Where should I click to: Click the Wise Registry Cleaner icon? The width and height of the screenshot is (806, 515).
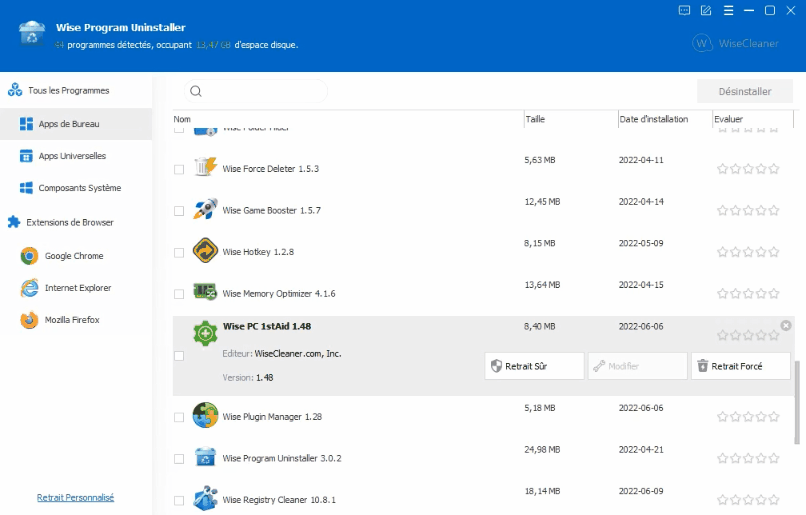pos(205,498)
